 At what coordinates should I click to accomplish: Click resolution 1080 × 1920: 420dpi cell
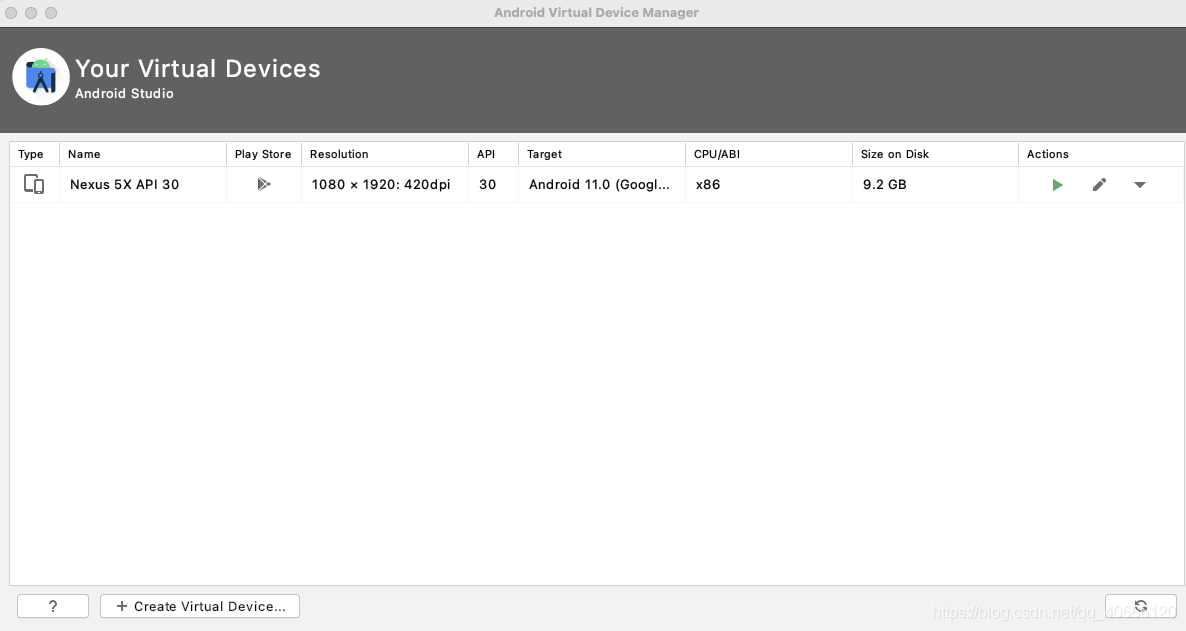point(385,185)
